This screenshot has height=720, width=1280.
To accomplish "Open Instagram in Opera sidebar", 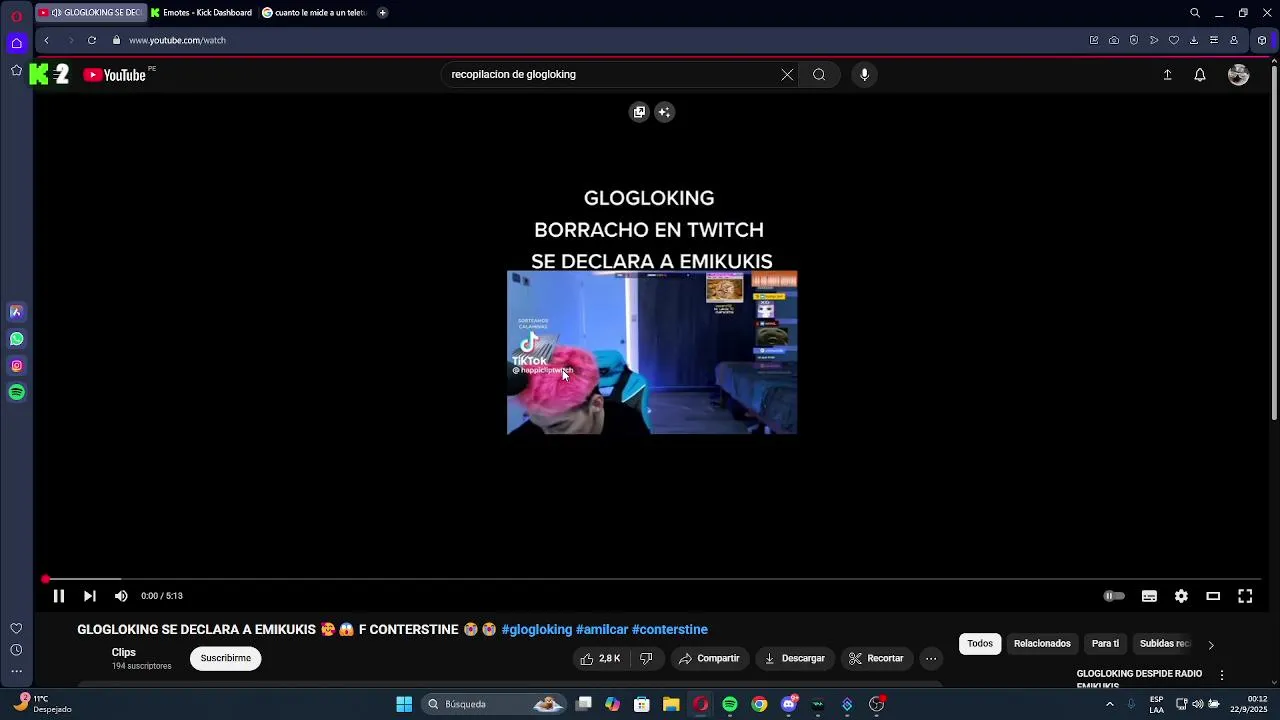I will (16, 366).
